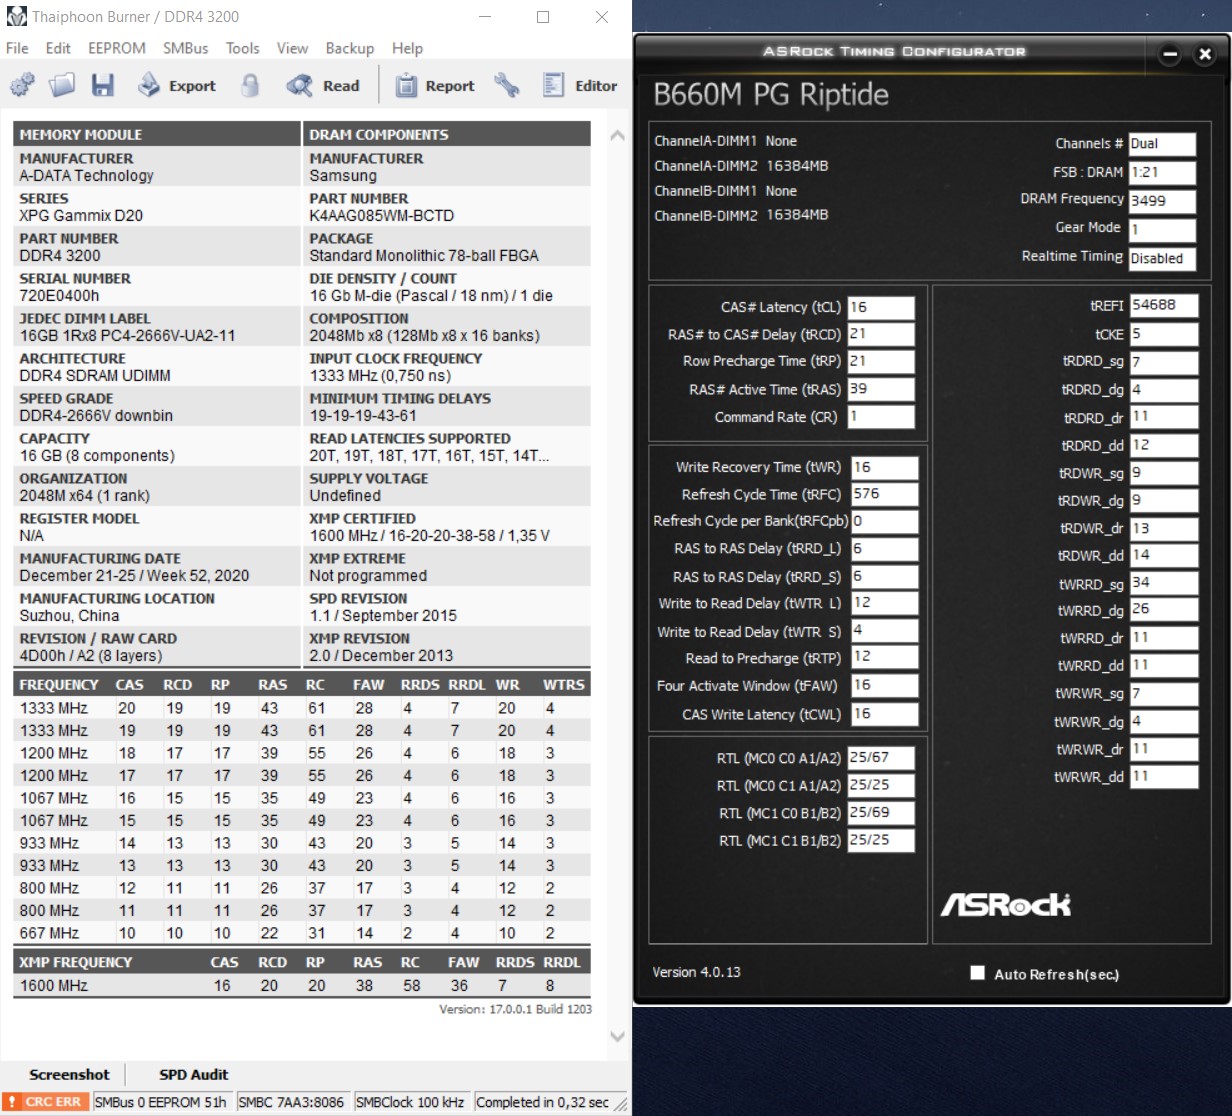Screen dimensions: 1232x1116
Task: Click the SMBus 0 EEPROM 51h status entry
Action: [161, 1102]
